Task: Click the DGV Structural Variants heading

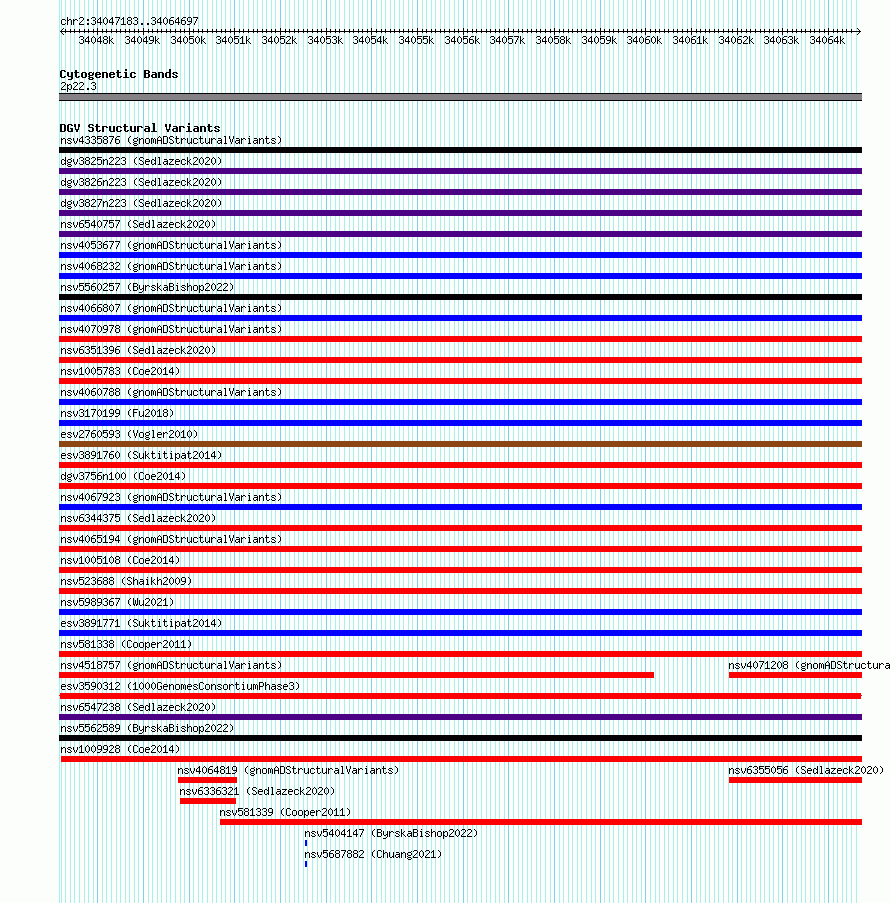Action: [140, 128]
